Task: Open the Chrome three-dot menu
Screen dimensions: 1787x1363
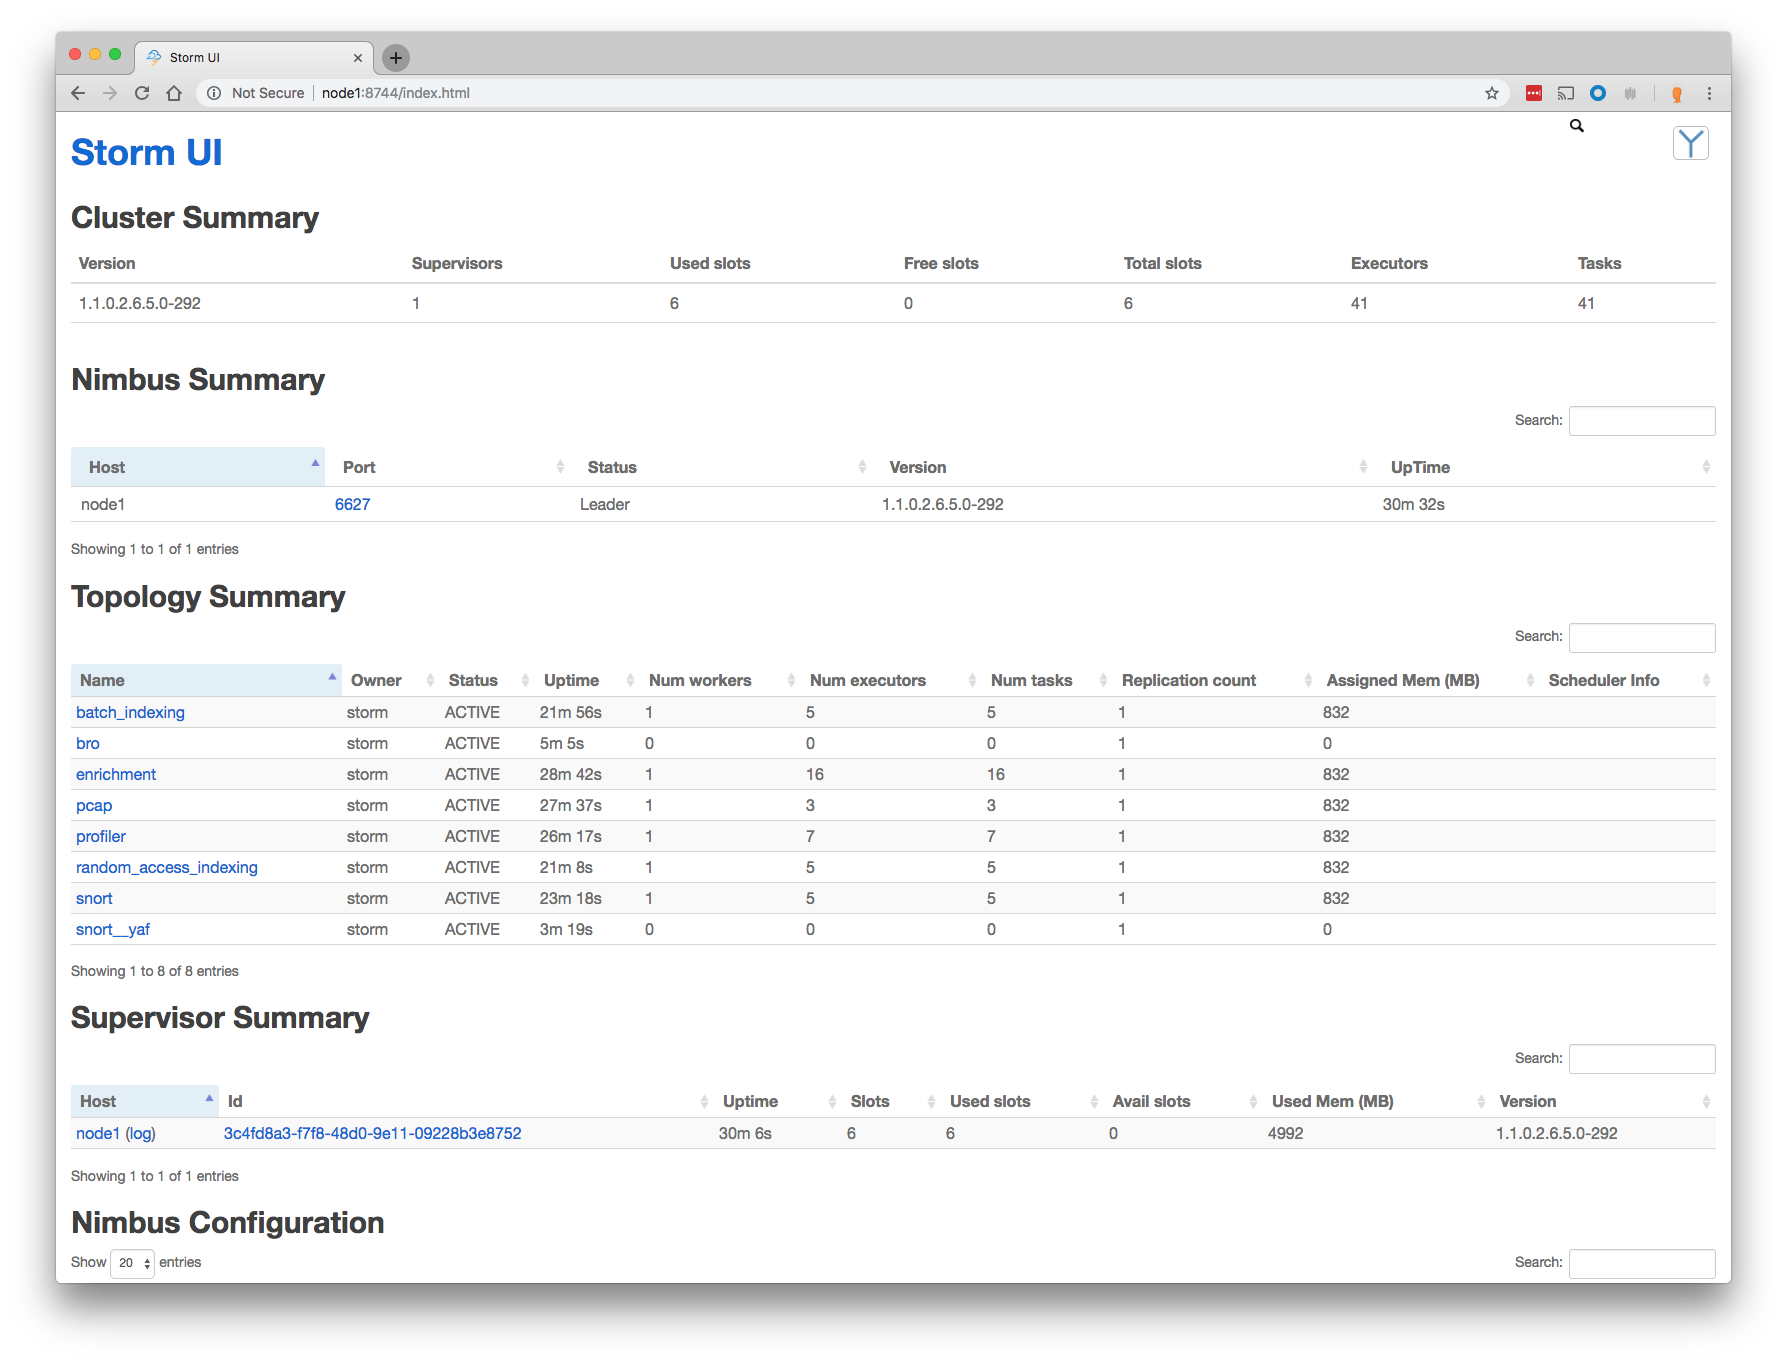Action: point(1709,93)
